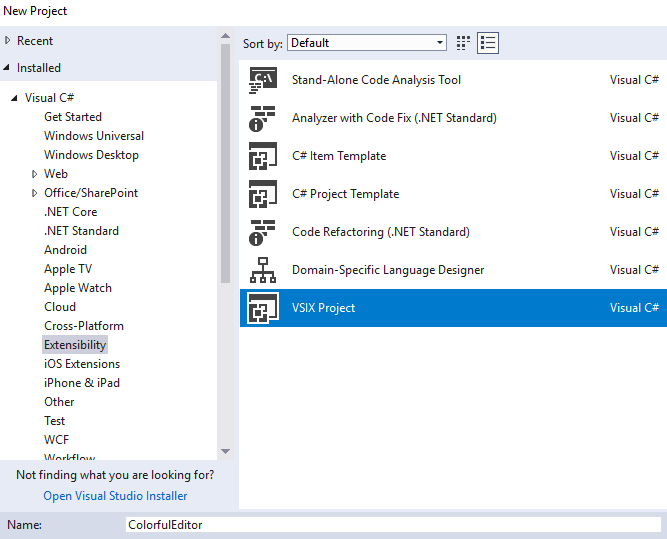The width and height of the screenshot is (667, 539).
Task: Select the .NET Core category
Action: pos(71,211)
